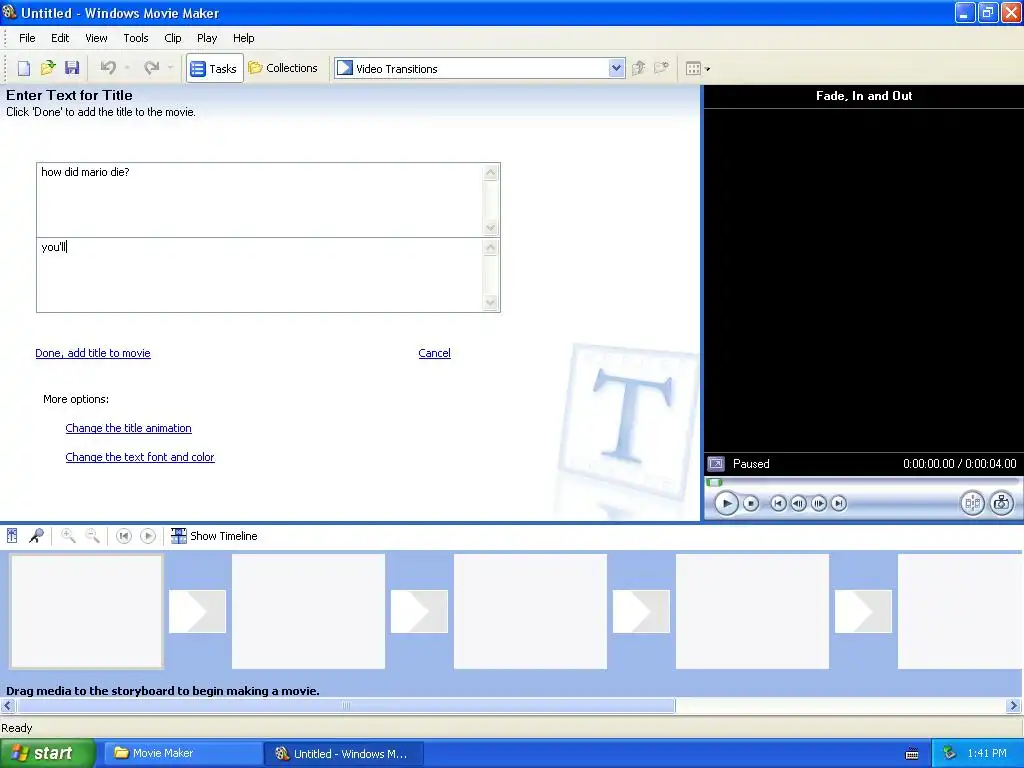Open the Edit menu

(60, 38)
